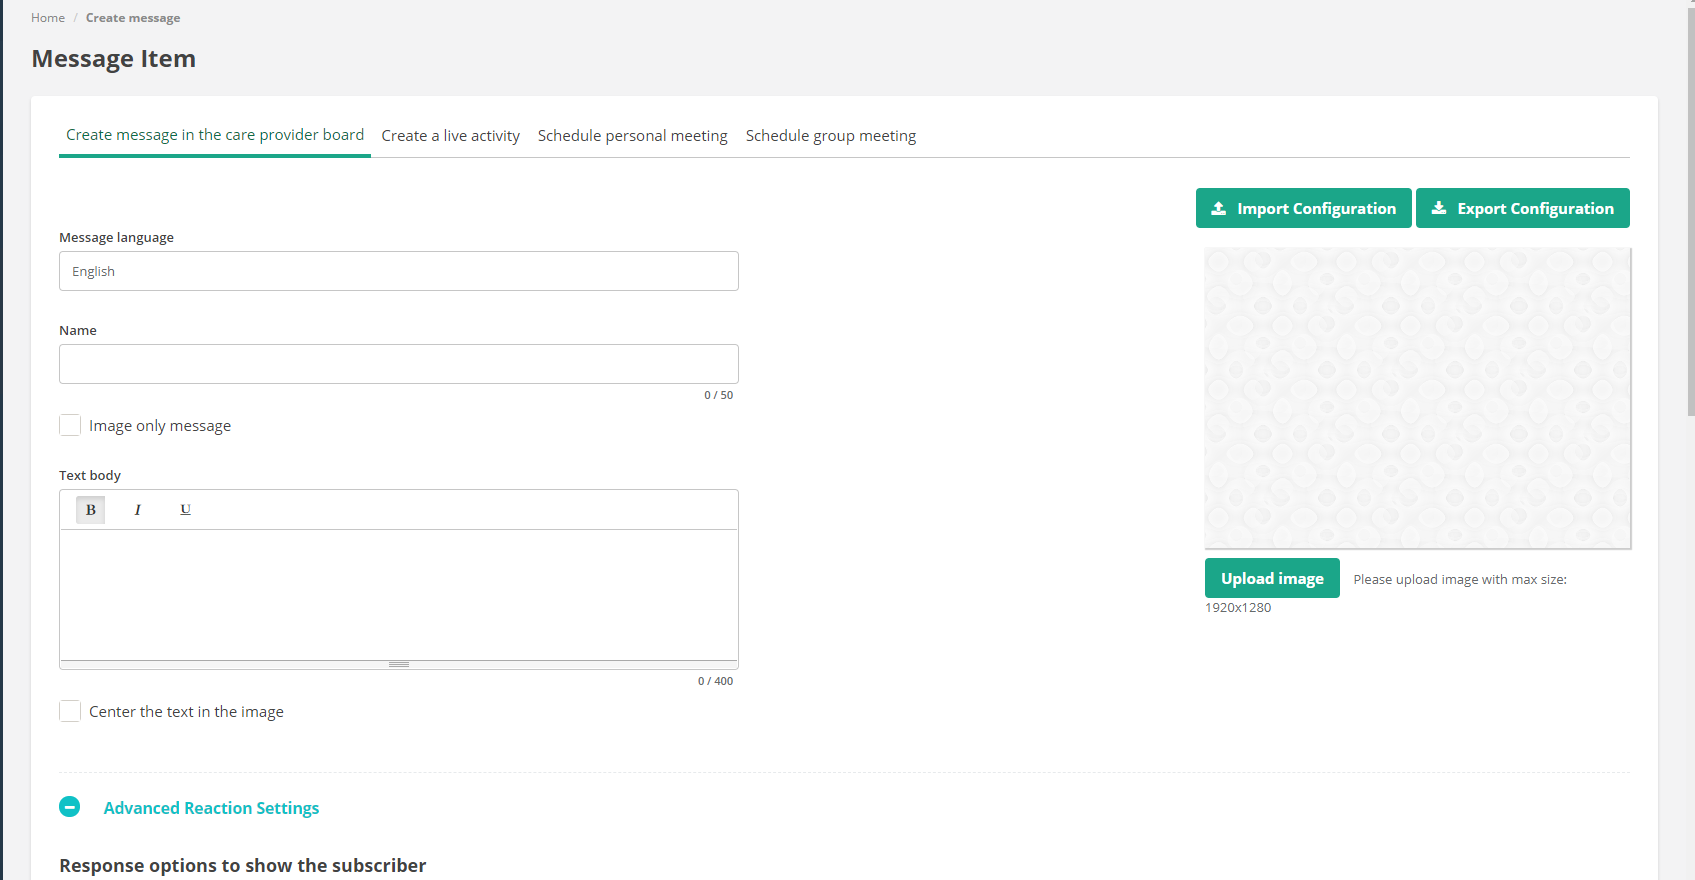Click the text body resize handle
Viewport: 1695px width, 880px height.
pos(399,665)
